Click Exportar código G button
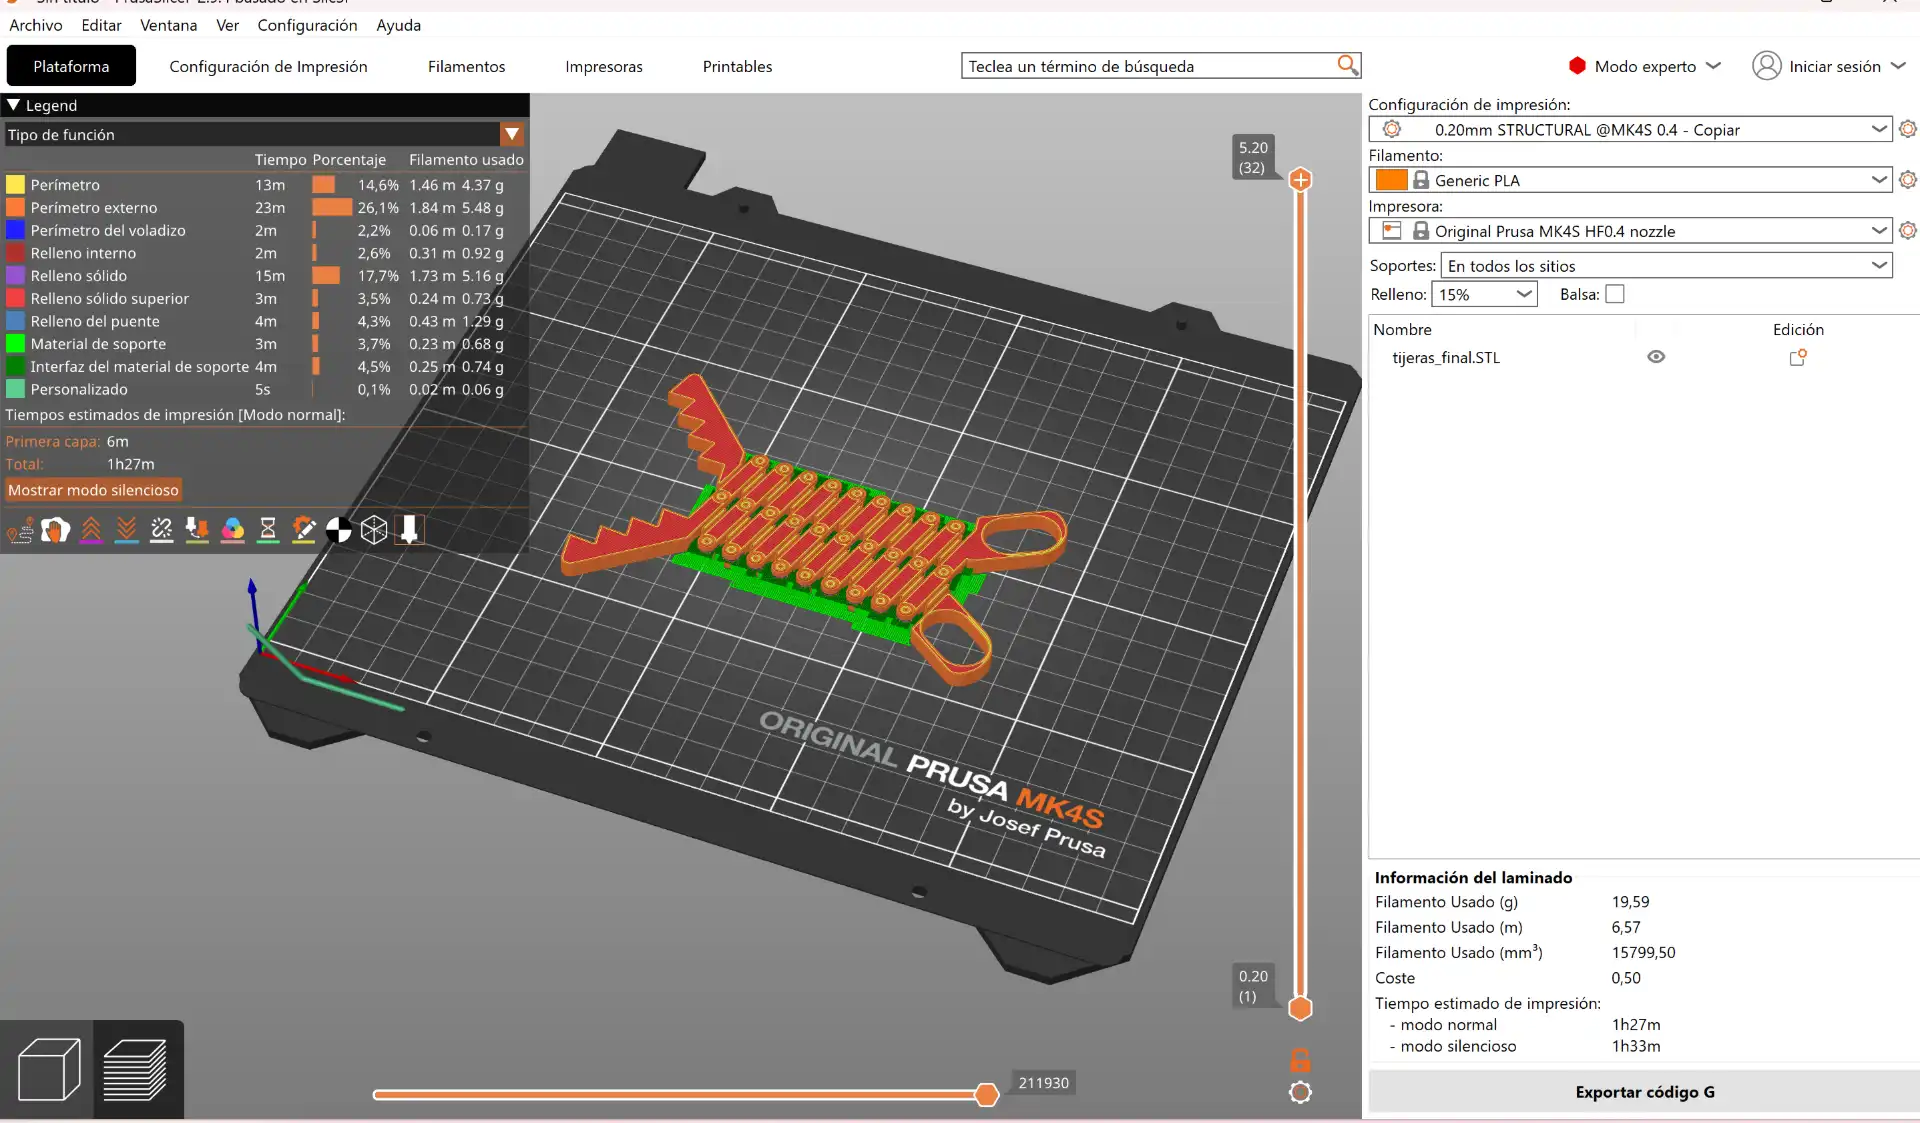 pos(1644,1092)
